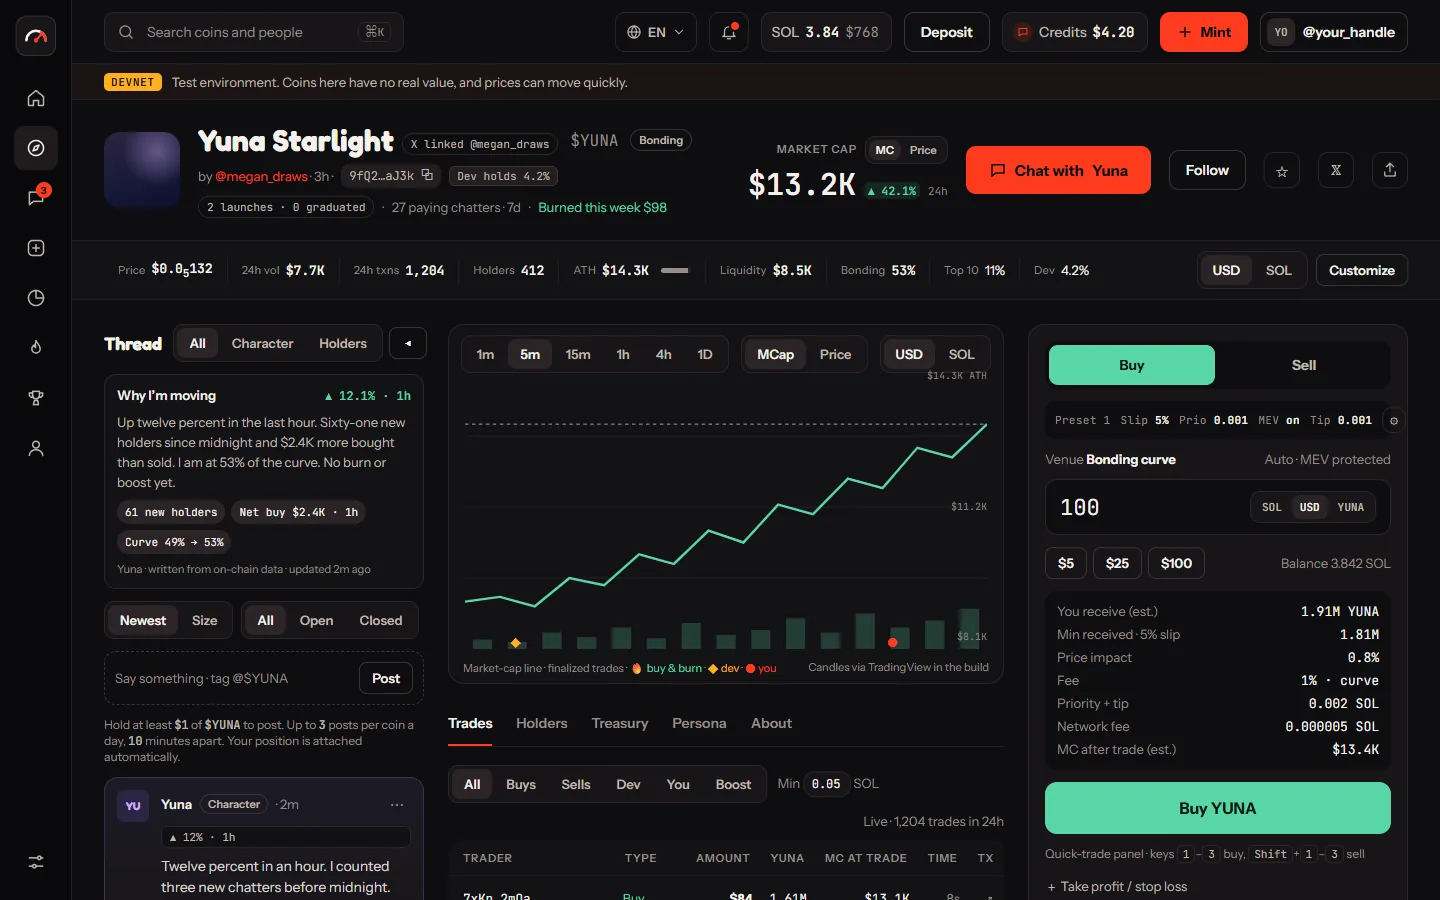This screenshot has width=1440, height=900.
Task: Select YUNA as buy amount unit
Action: coord(1350,507)
